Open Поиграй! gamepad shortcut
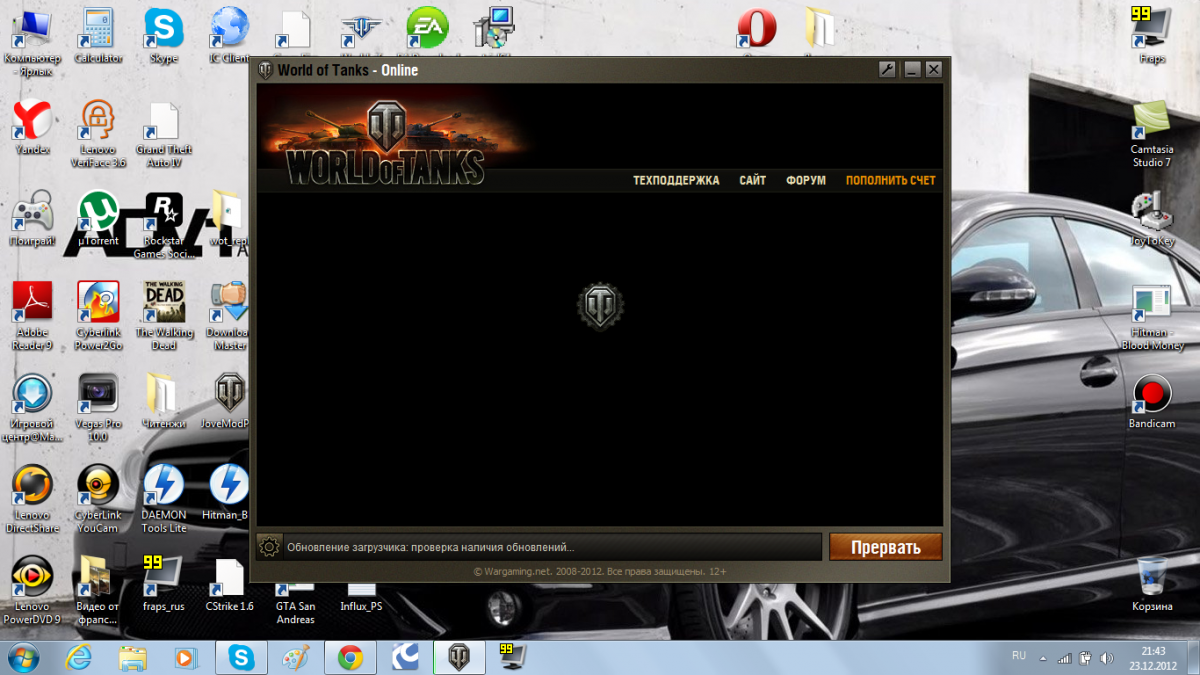The height and width of the screenshot is (675, 1200). (x=32, y=218)
